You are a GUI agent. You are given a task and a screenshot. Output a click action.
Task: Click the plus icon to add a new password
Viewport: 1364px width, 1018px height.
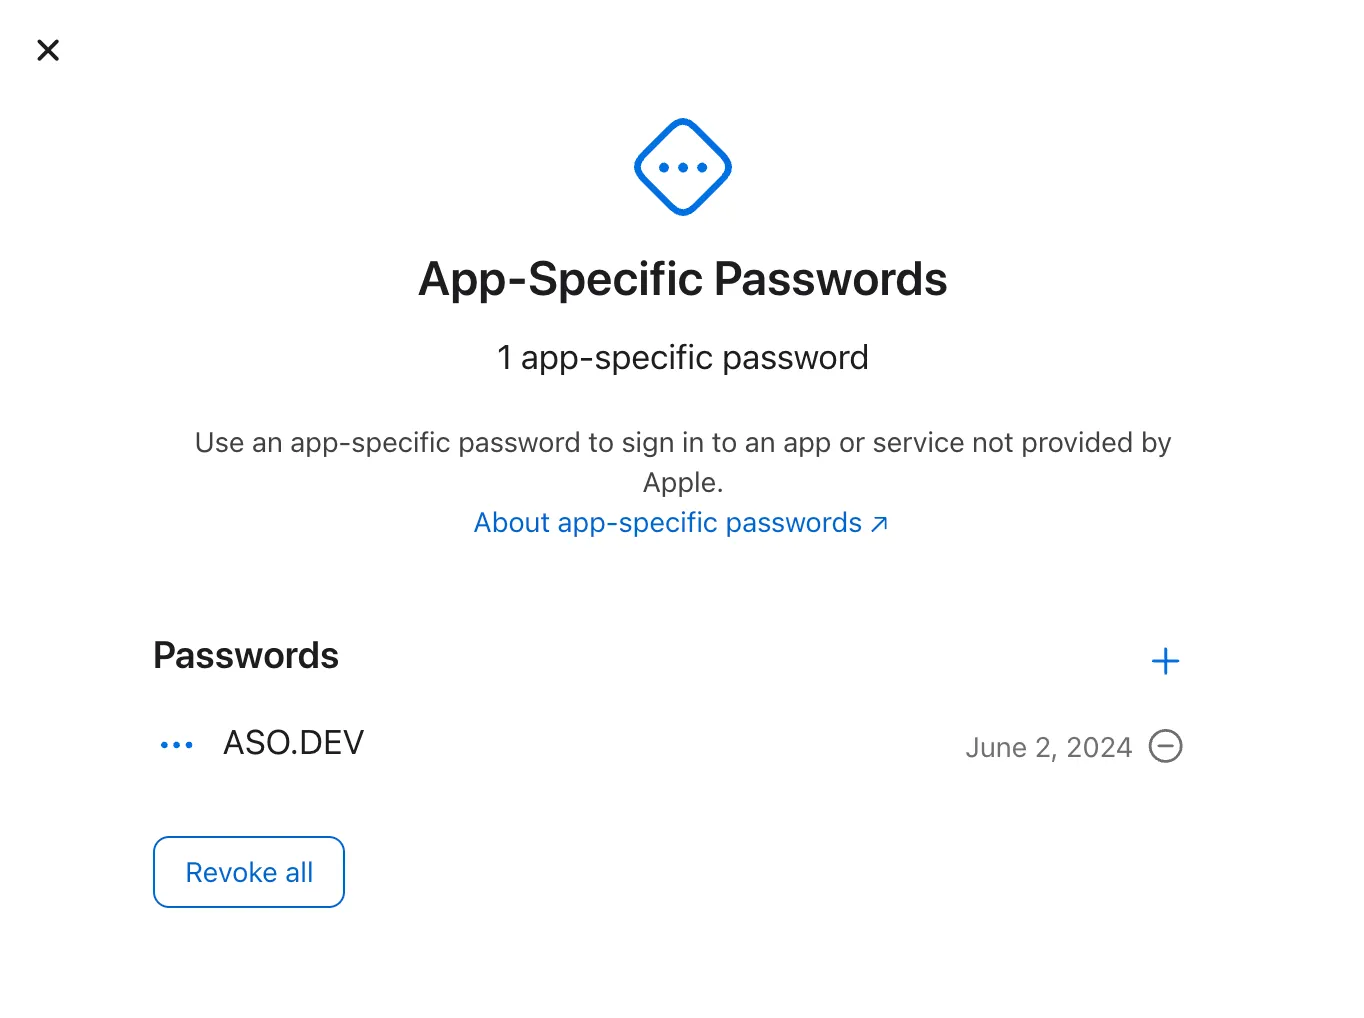(1165, 660)
